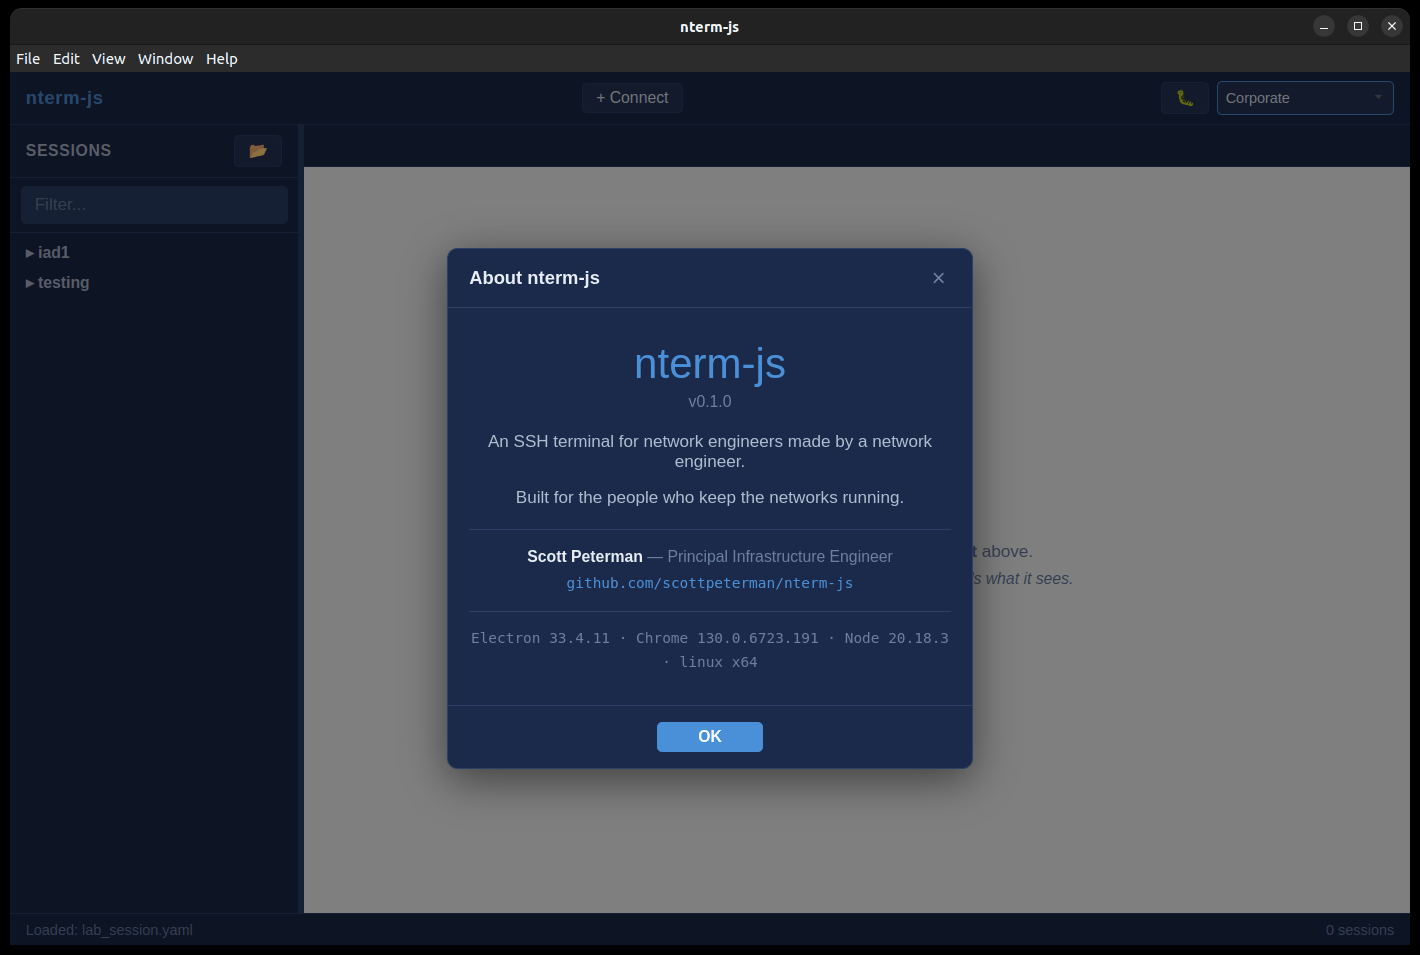This screenshot has width=1420, height=955.
Task: Click the 0 sessions status indicator
Action: [x=1359, y=929]
